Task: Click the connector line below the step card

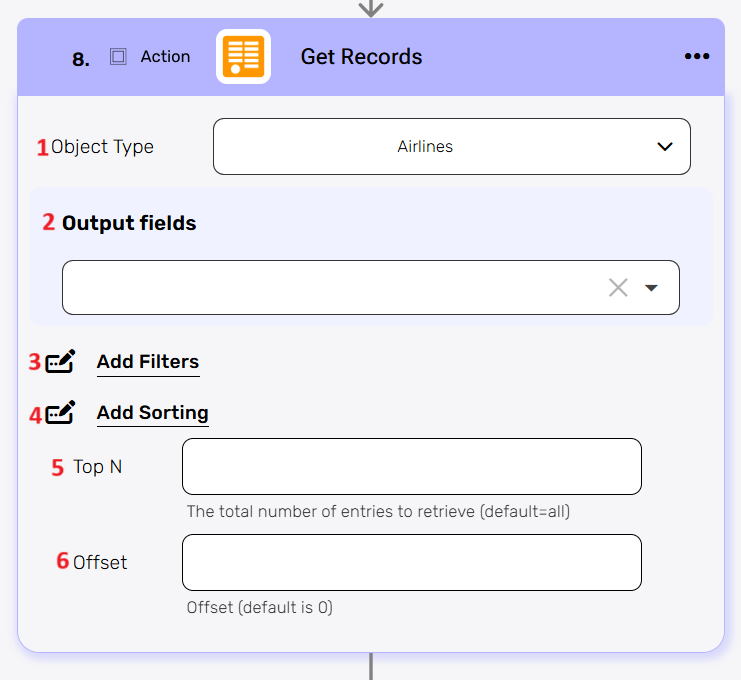Action: 371,666
